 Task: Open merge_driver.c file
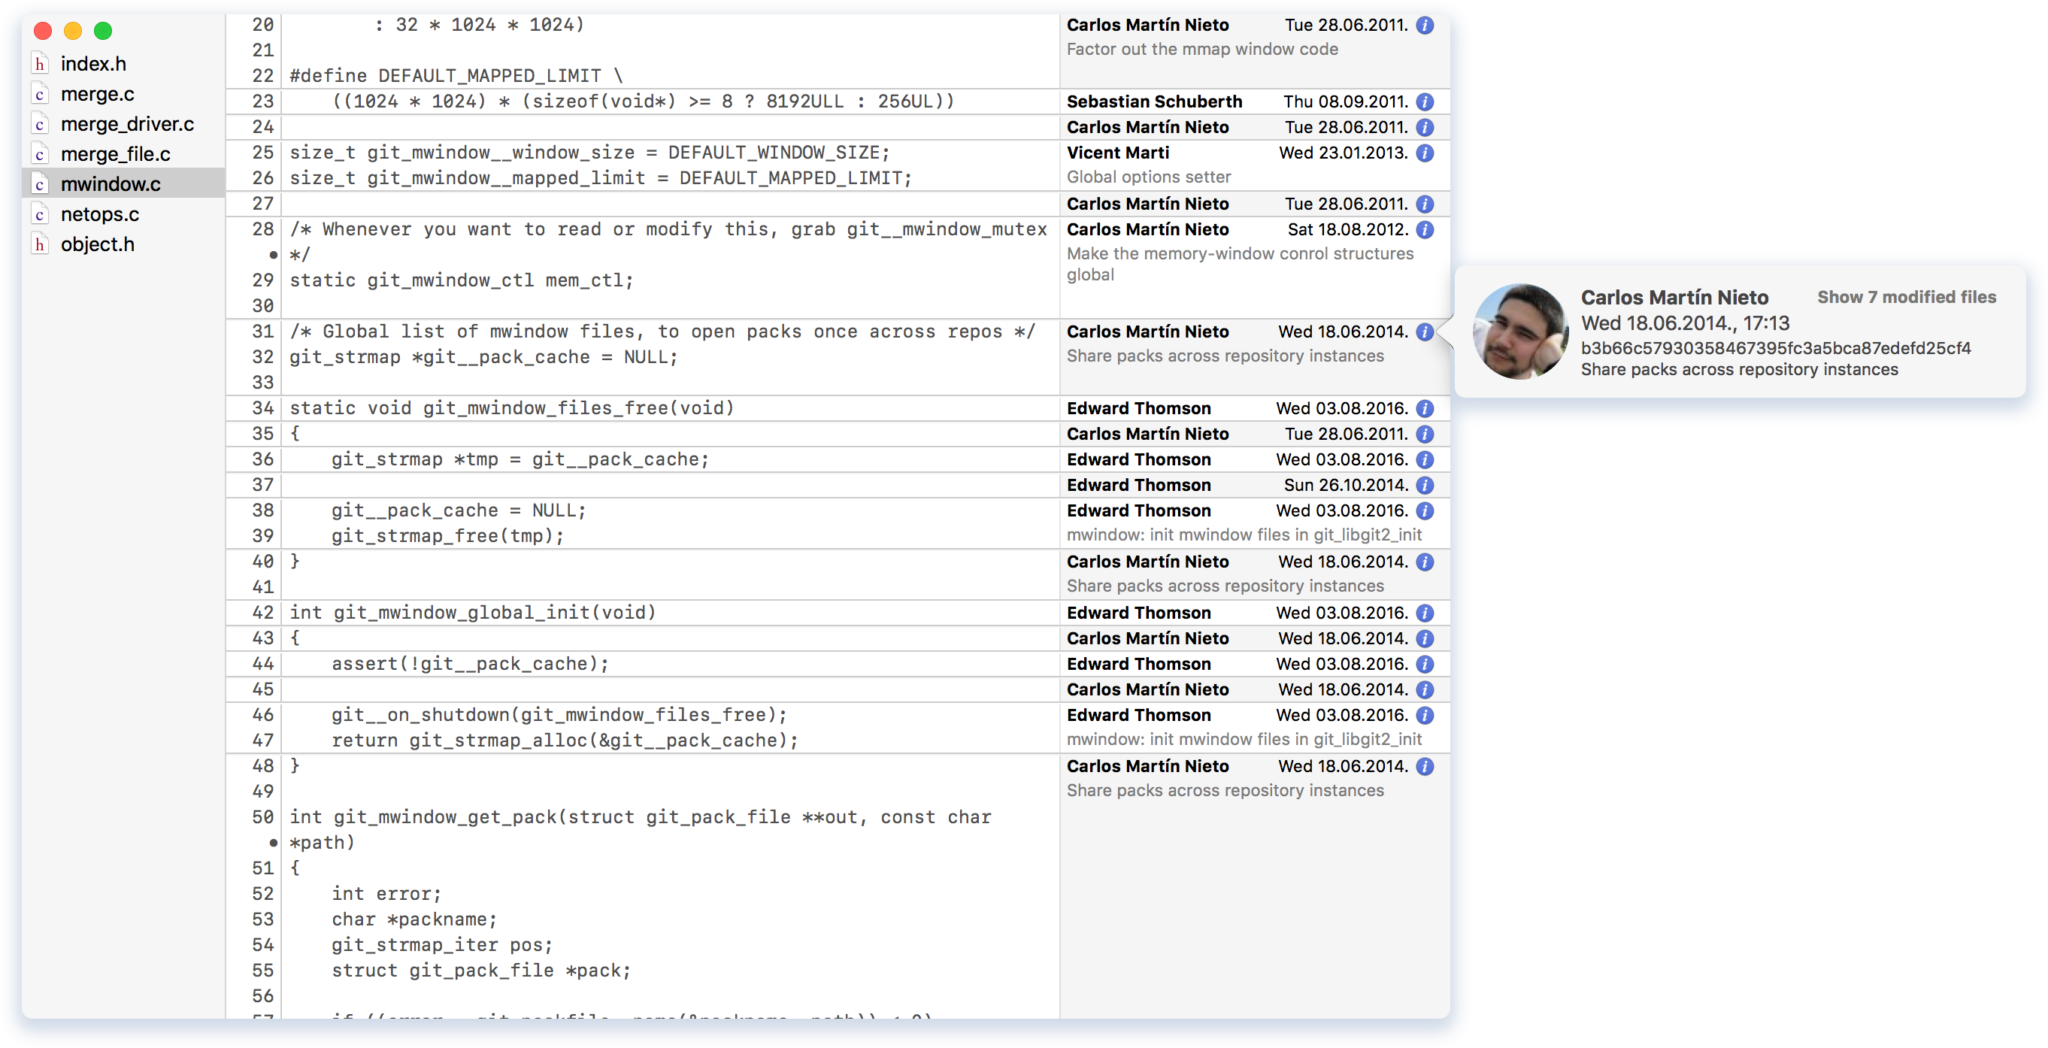click(x=127, y=124)
